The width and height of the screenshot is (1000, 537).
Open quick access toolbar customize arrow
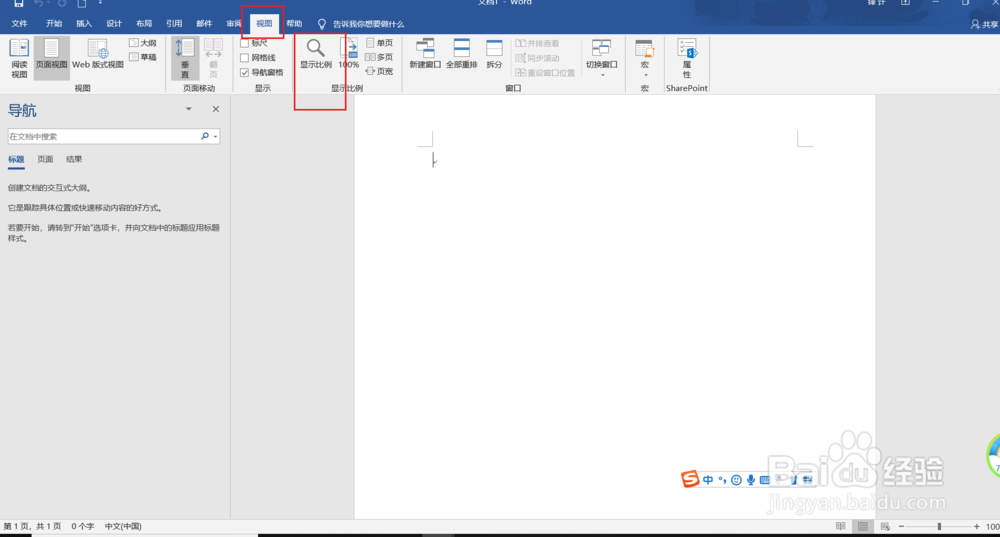[x=100, y=3]
